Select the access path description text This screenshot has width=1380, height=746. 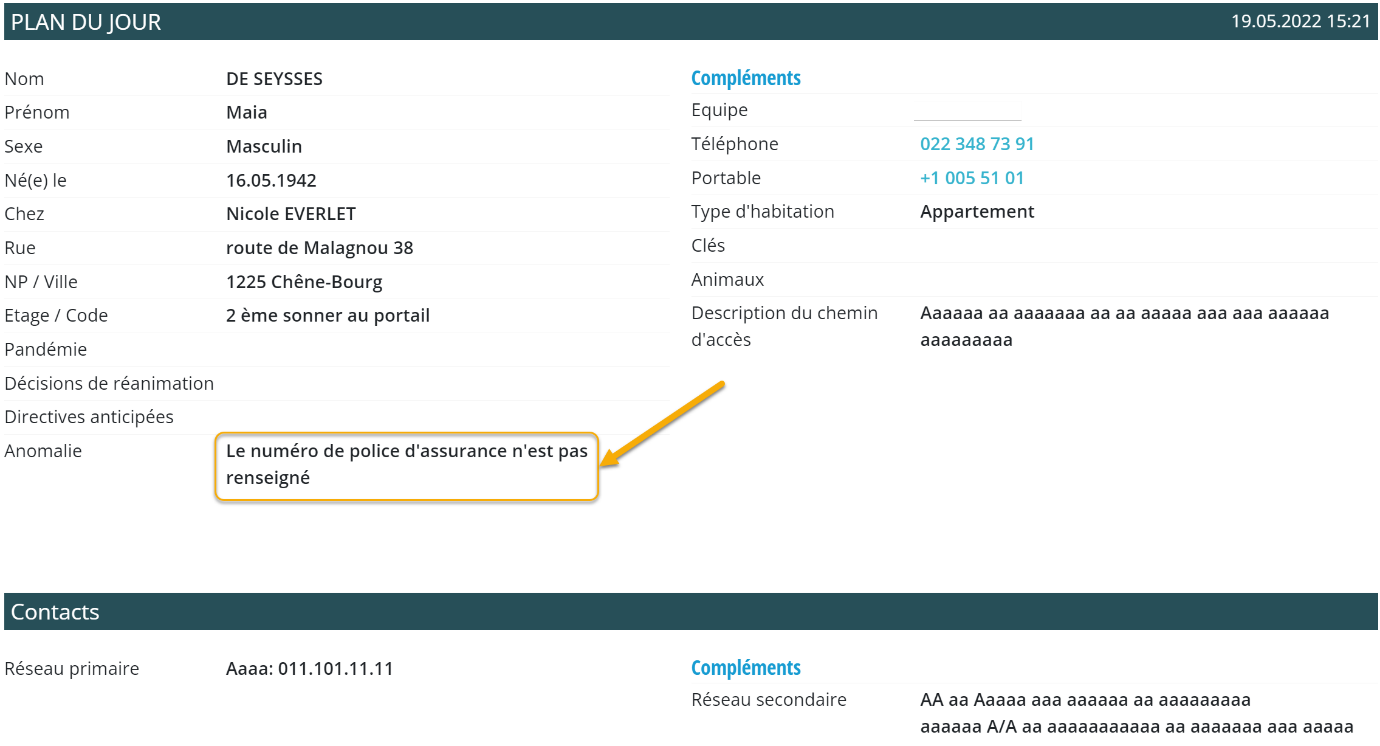[1124, 327]
